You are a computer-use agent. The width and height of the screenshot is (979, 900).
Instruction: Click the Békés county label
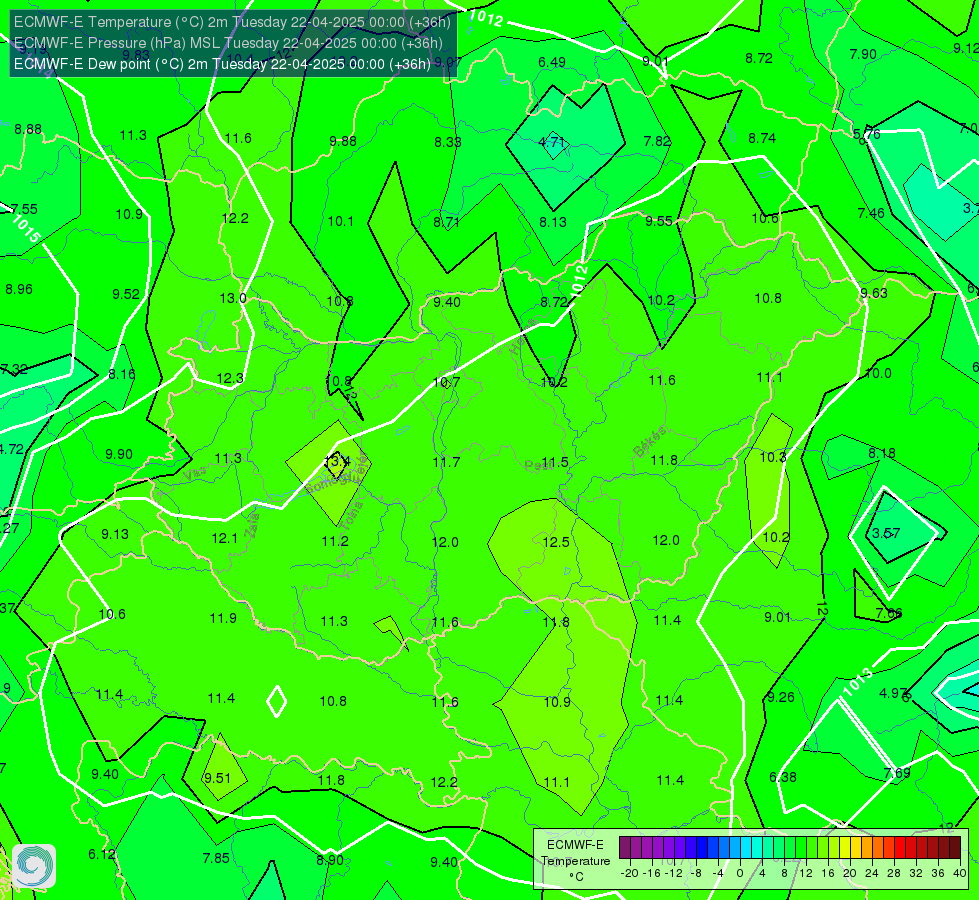pos(649,442)
